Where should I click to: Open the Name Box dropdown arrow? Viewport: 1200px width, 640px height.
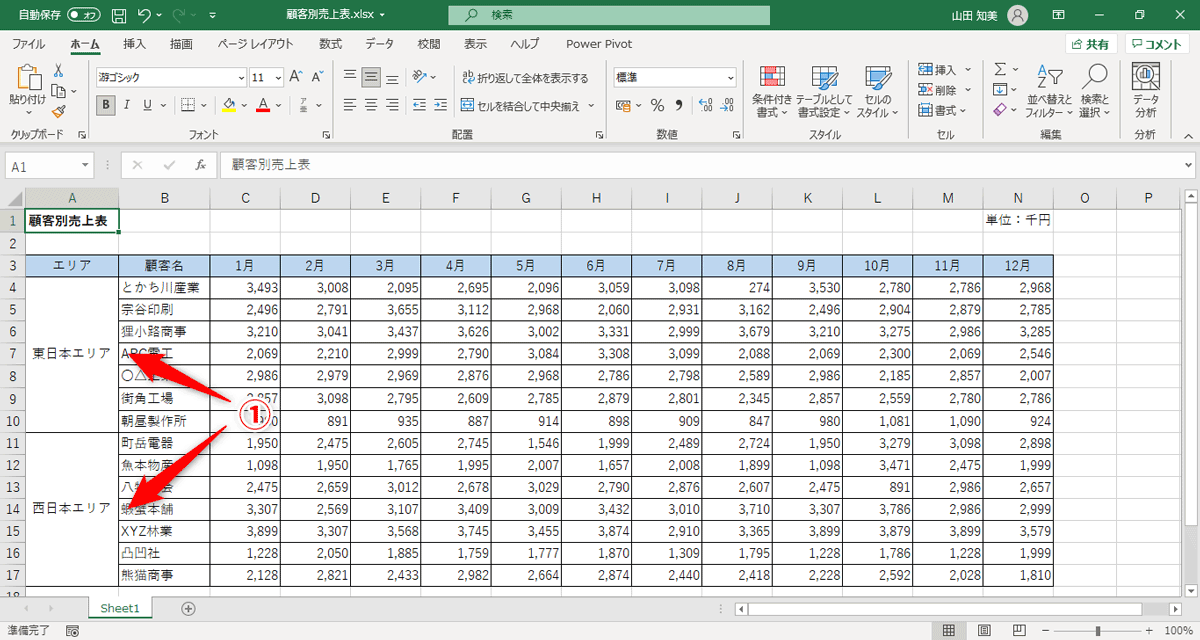tap(85, 166)
